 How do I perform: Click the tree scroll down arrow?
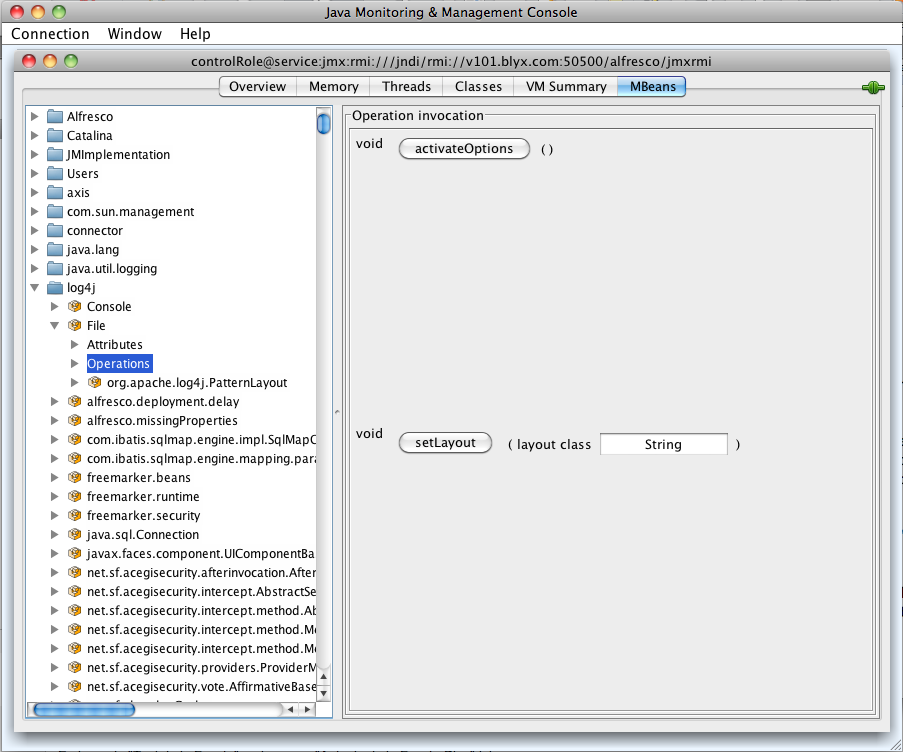tap(324, 693)
